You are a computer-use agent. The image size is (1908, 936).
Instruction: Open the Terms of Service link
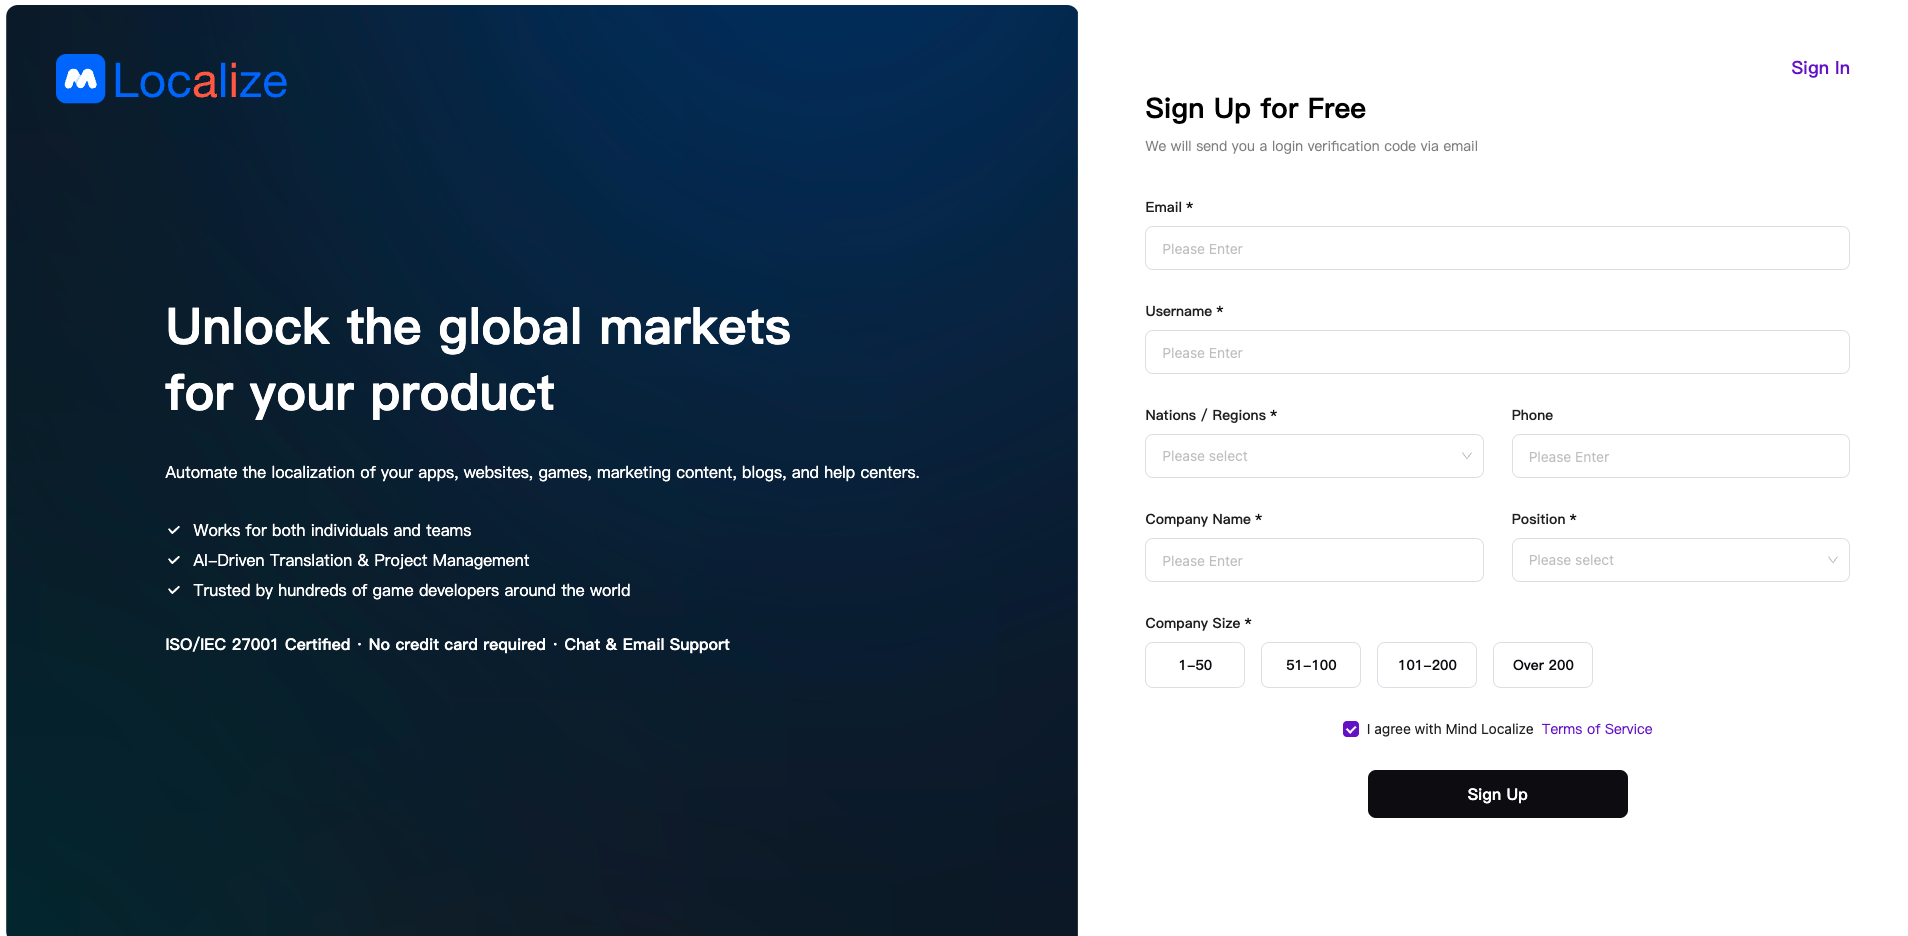[1597, 729]
